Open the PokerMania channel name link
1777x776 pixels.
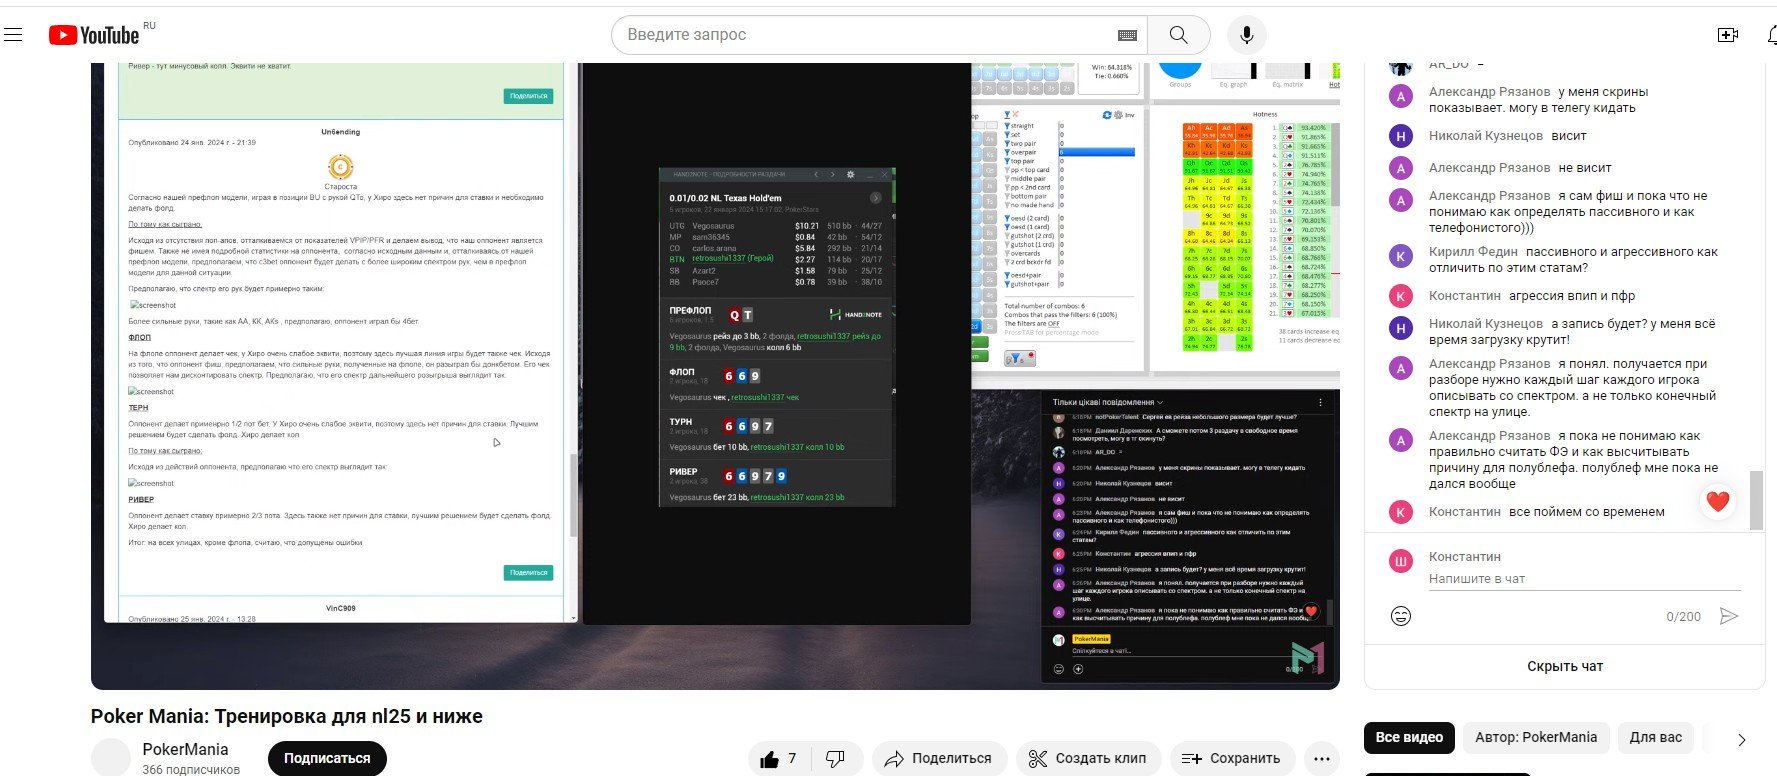[185, 749]
